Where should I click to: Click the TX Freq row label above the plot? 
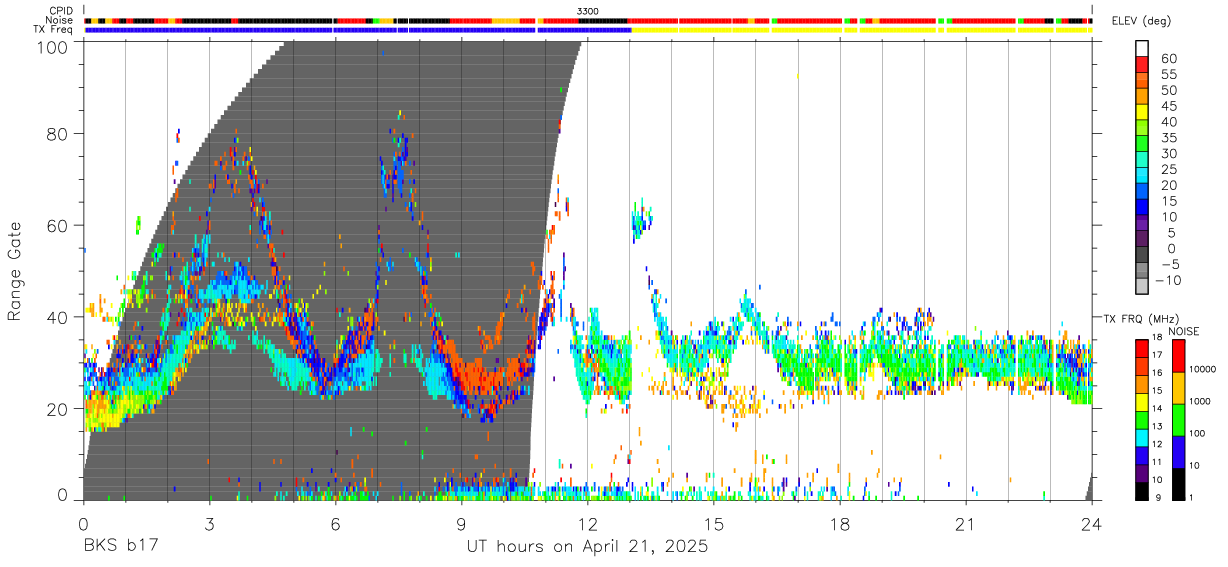pyautogui.click(x=52, y=29)
